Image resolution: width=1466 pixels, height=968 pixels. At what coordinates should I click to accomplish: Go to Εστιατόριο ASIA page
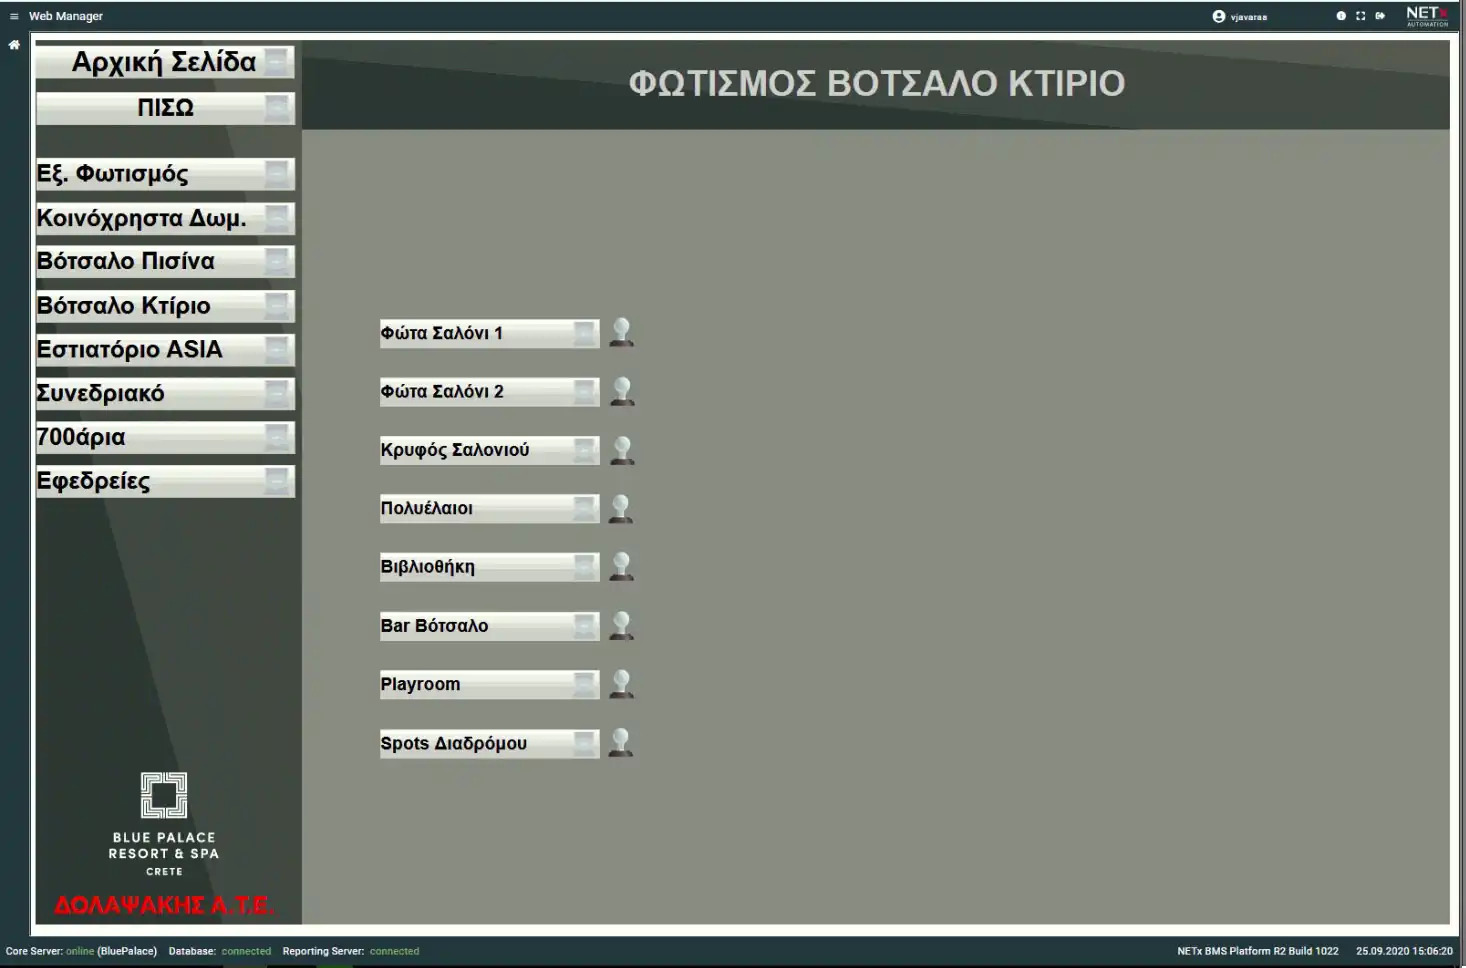165,350
